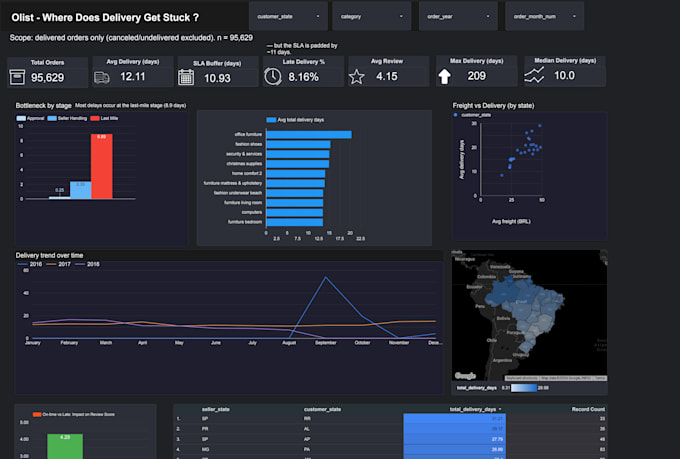The image size is (680, 459).
Task: Click the Total Orders box icon
Action: [17, 77]
